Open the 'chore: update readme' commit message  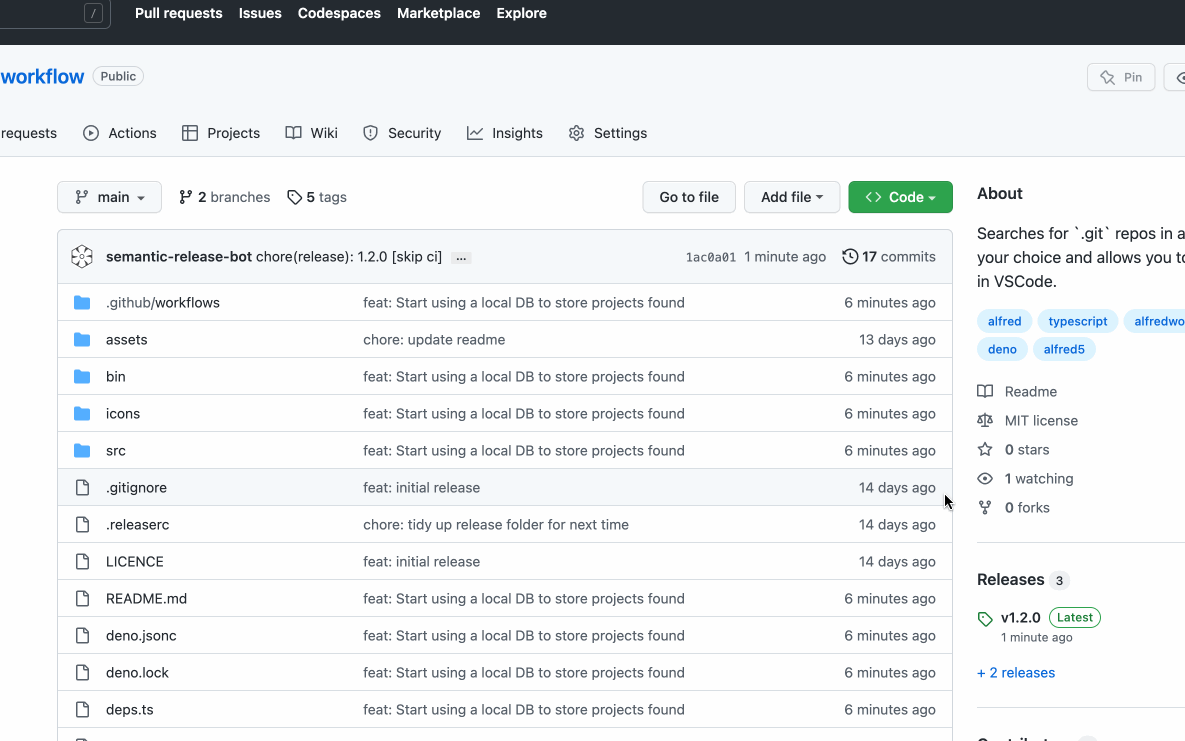click(434, 339)
